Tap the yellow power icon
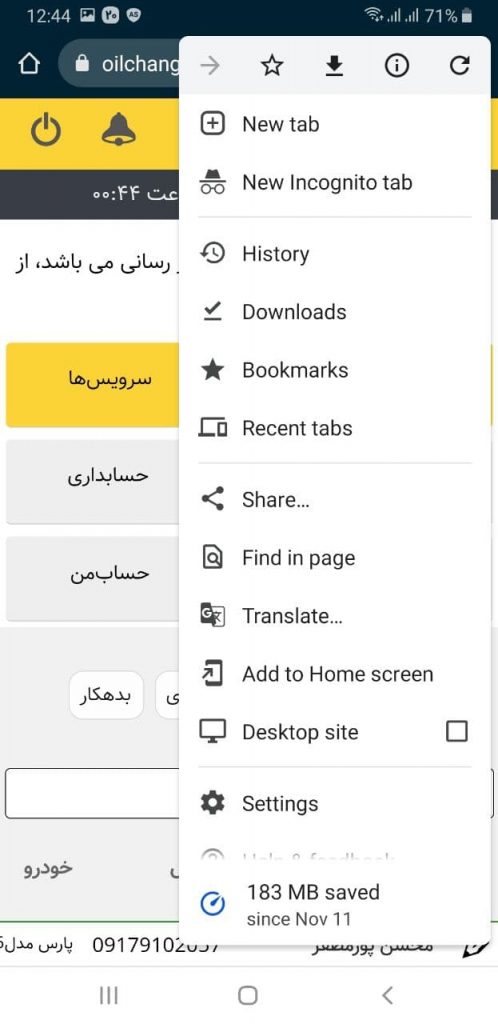This screenshot has width=498, height=1024. coord(46,131)
